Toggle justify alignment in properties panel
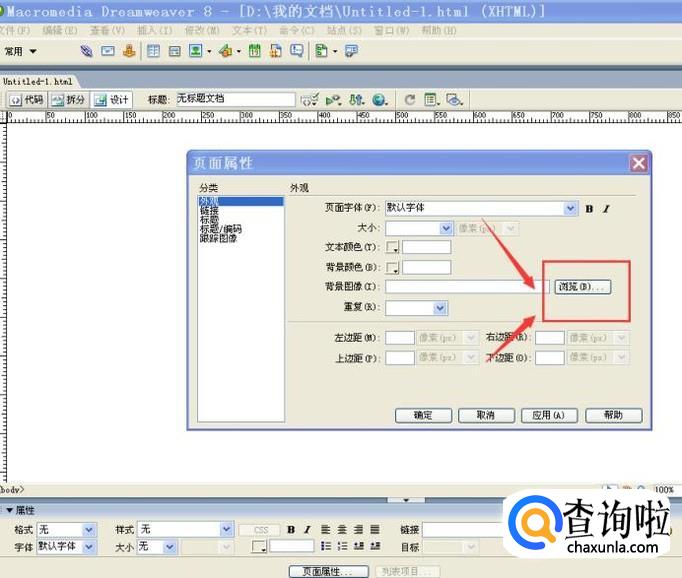682x578 pixels. coord(375,530)
